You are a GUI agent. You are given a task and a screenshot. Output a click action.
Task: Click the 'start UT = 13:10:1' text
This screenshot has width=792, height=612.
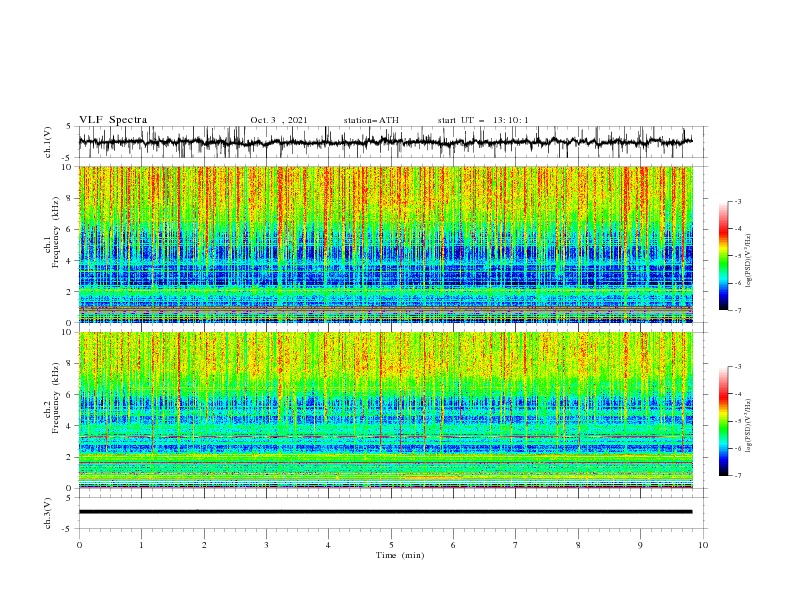coord(482,120)
